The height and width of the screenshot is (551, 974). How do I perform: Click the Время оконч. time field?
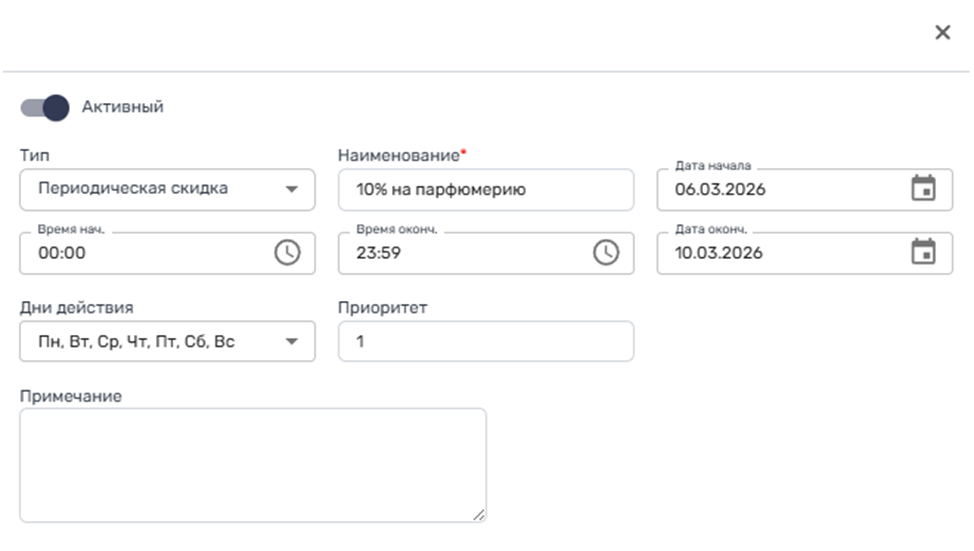(465, 253)
